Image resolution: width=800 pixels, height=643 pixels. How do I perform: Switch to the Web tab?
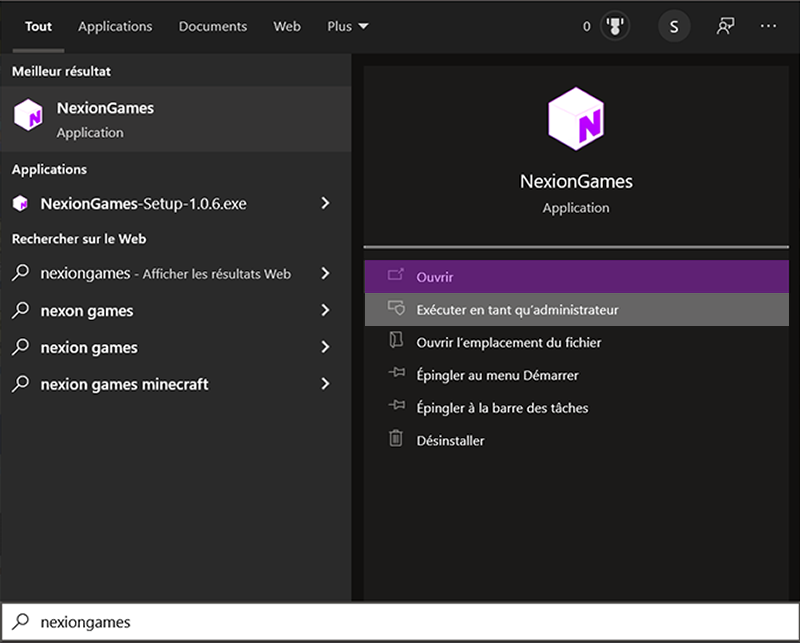coord(287,27)
